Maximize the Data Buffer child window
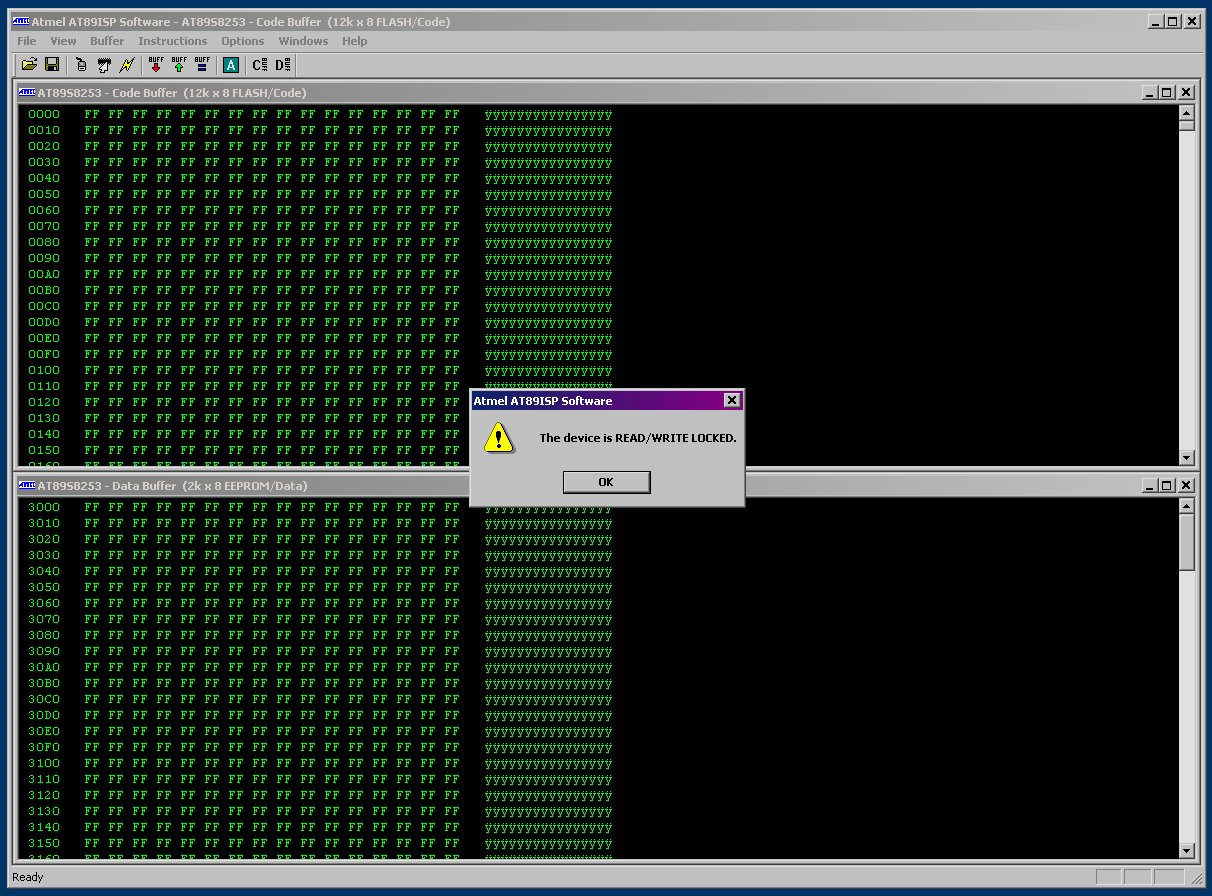 pos(1167,485)
